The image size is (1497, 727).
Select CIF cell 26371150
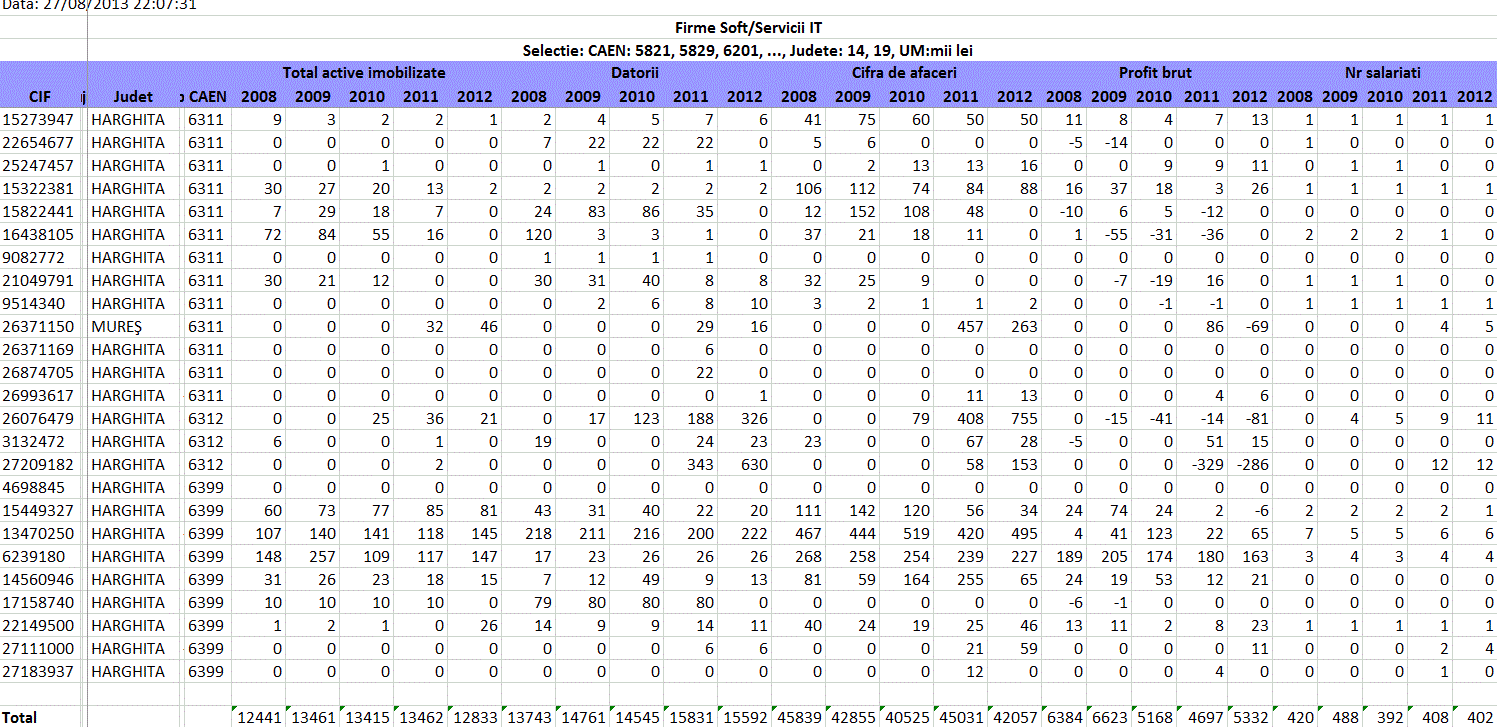click(39, 326)
